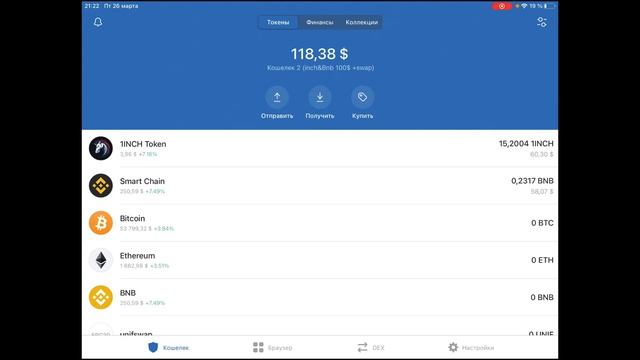Tap the 0 BTC balance
Viewport: 640px width, 360px height.
click(542, 223)
